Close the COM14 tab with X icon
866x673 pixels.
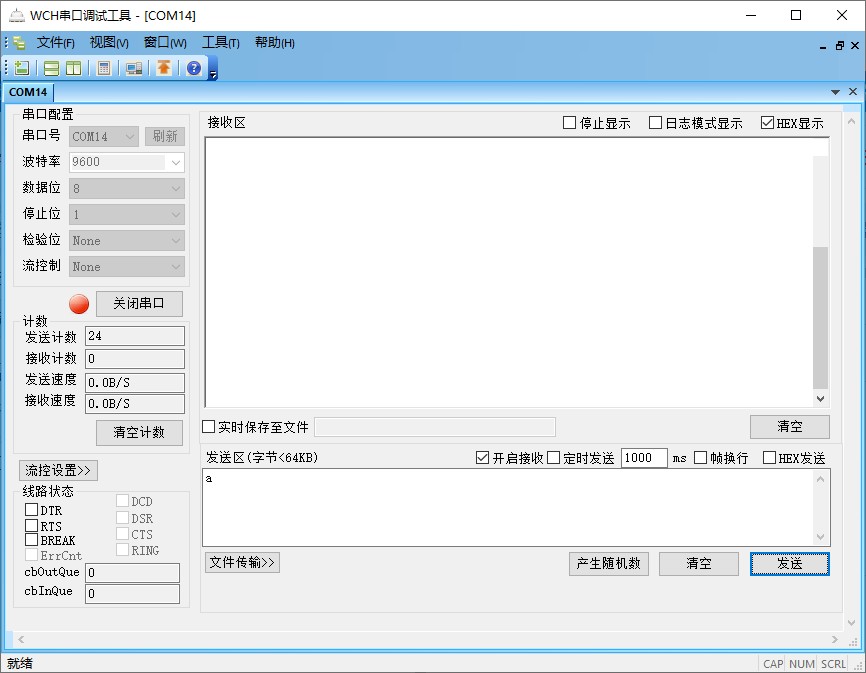853,92
